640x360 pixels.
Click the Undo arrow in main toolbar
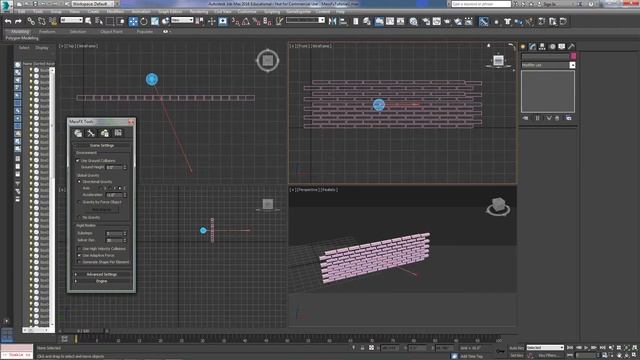(x=8, y=21)
